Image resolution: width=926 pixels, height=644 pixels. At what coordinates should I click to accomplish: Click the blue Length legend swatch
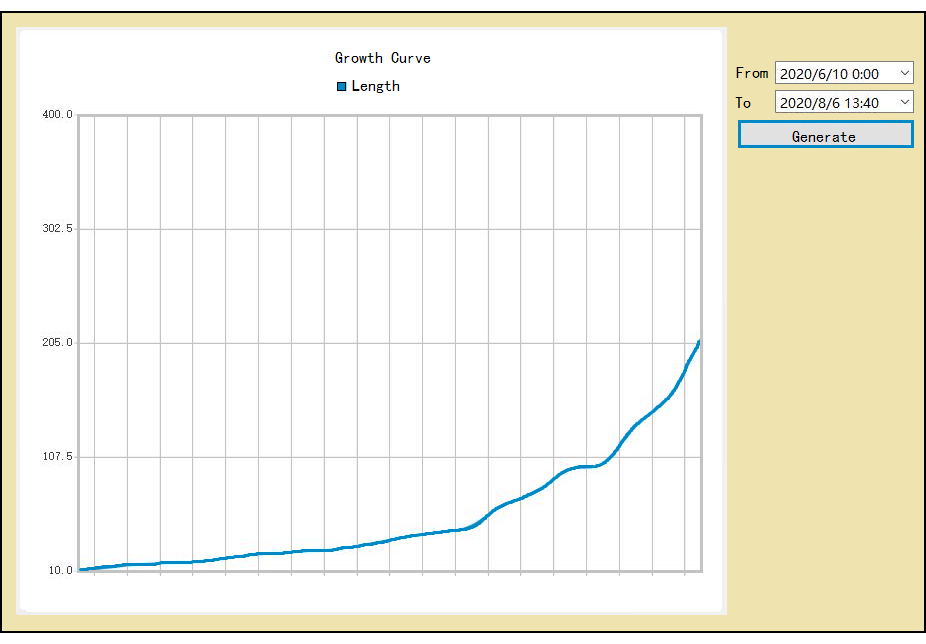(x=342, y=87)
